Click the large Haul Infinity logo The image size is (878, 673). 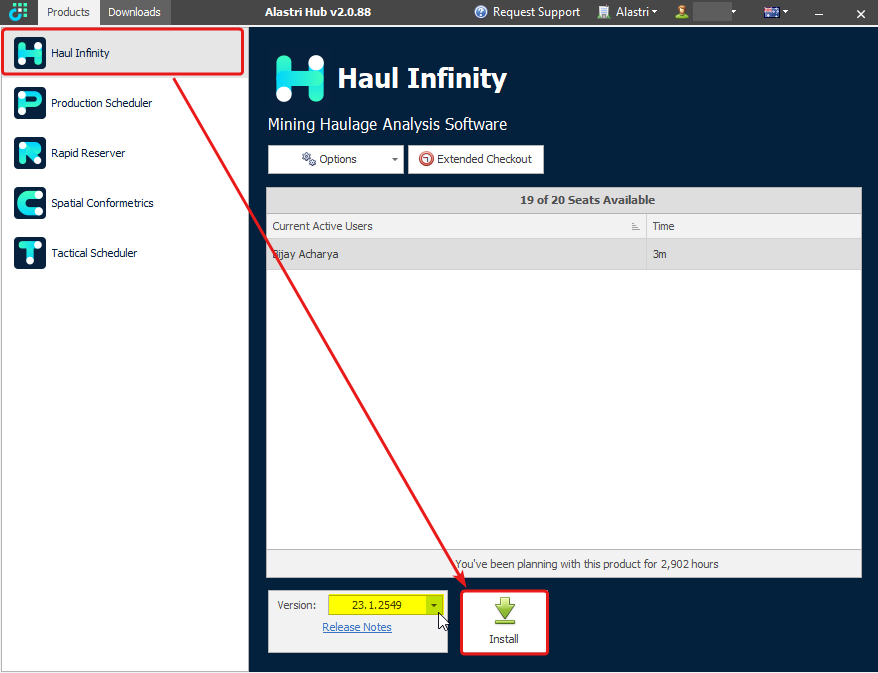pyautogui.click(x=300, y=78)
